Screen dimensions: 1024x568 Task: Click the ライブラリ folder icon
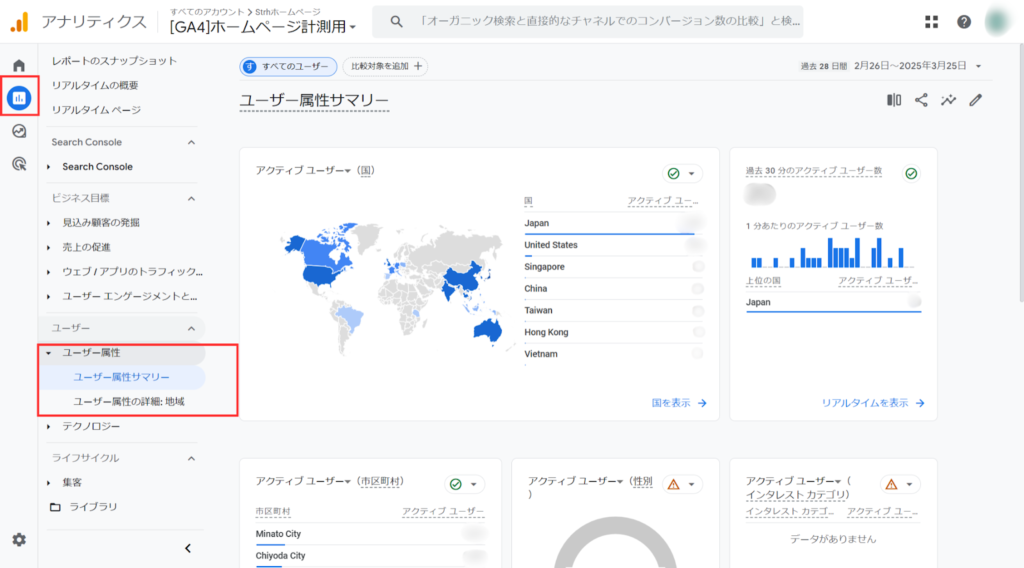coord(56,507)
